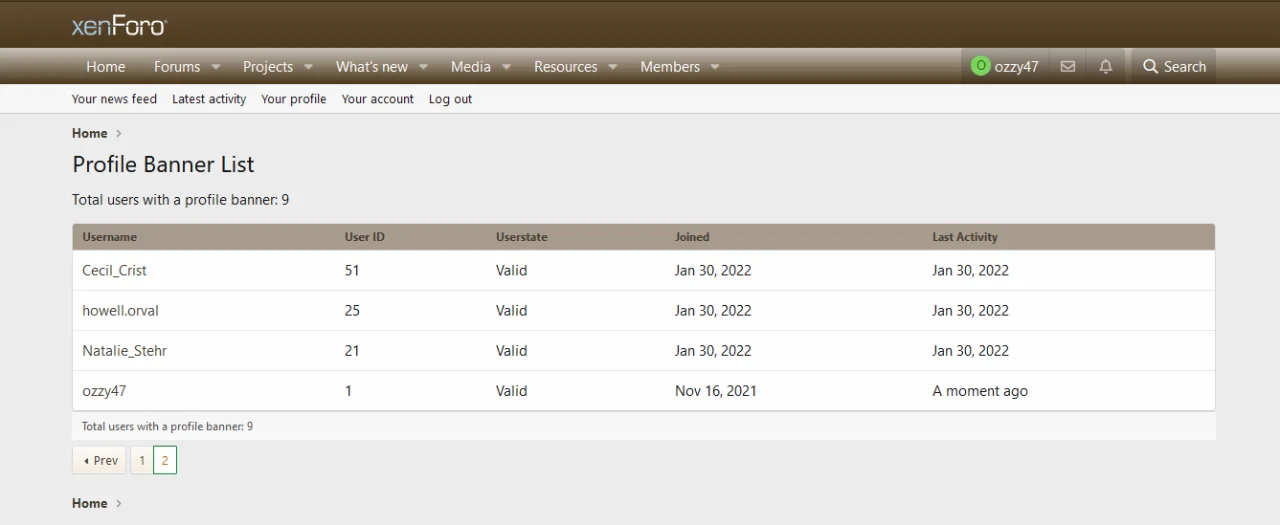The width and height of the screenshot is (1280, 525).
Task: Open the Projects nav tab
Action: click(x=268, y=67)
